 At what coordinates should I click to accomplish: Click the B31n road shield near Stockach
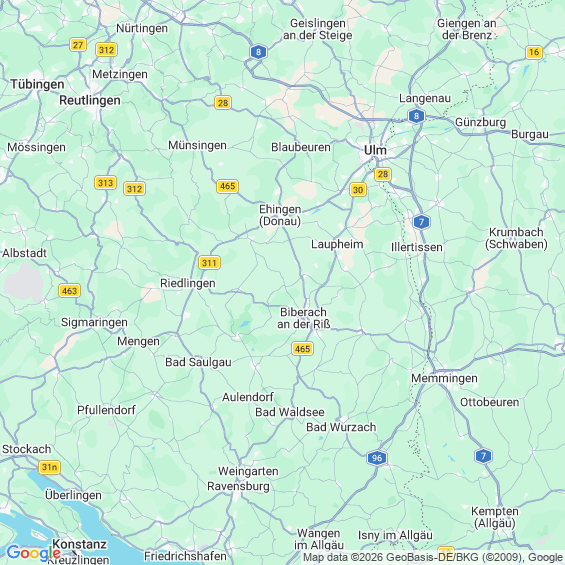[x=49, y=467]
